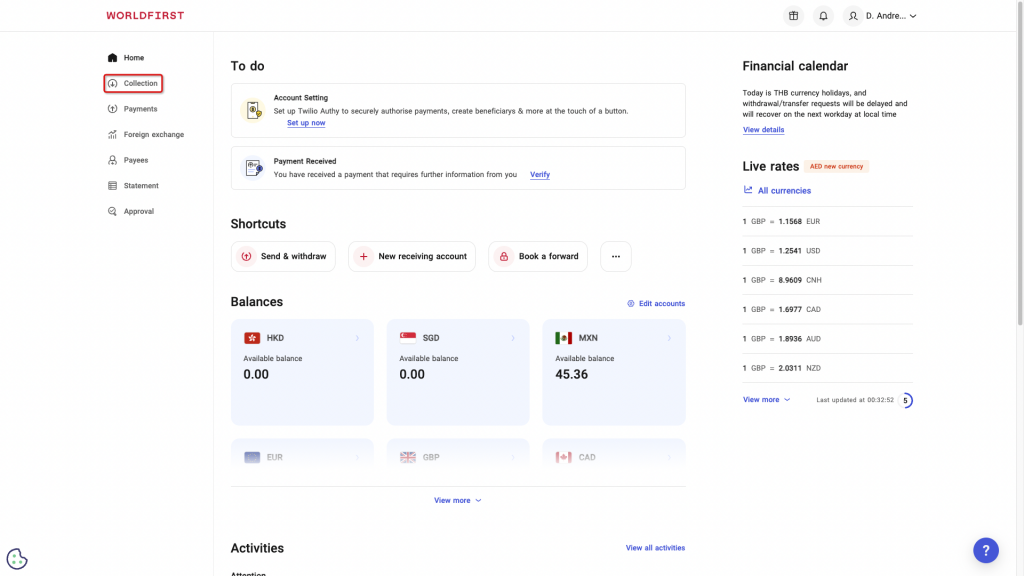Click the Set up now link

(306, 123)
